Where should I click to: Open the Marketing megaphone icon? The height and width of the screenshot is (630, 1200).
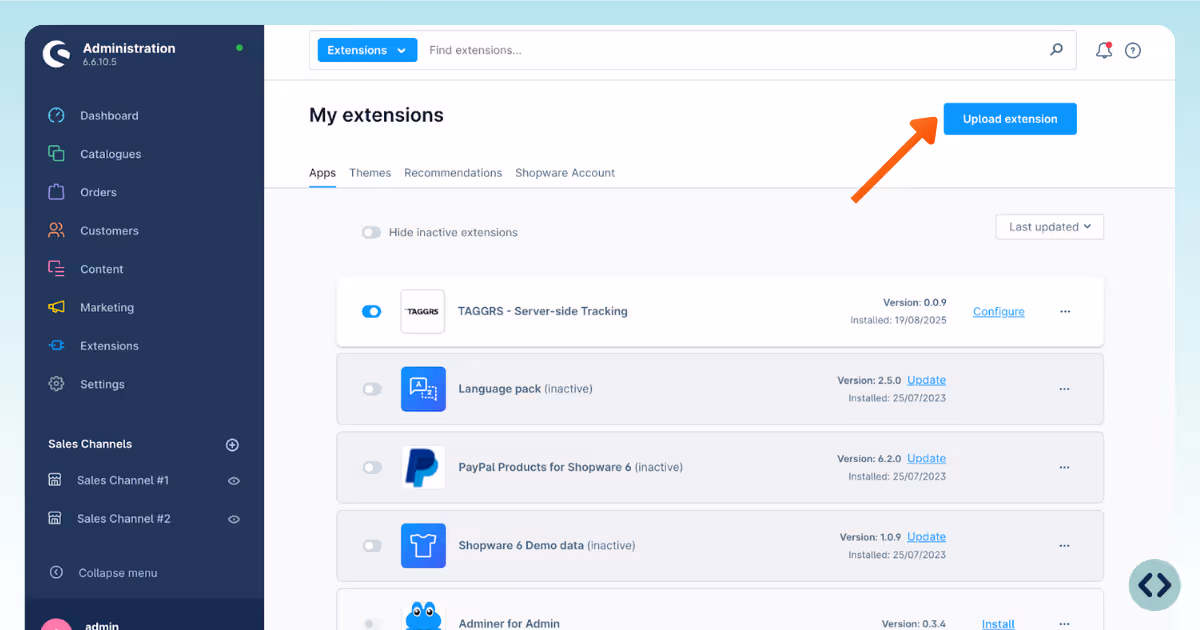point(56,307)
